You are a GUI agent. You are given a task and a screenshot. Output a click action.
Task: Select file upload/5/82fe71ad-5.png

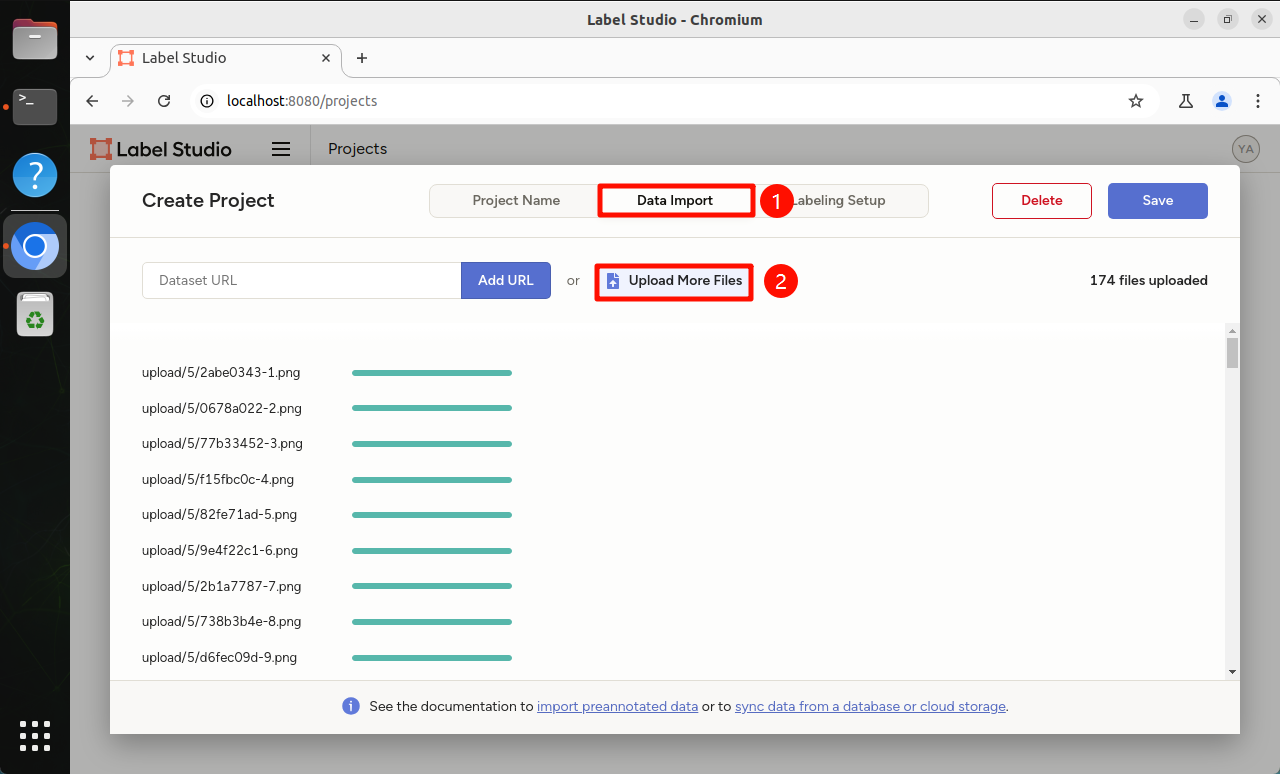220,515
